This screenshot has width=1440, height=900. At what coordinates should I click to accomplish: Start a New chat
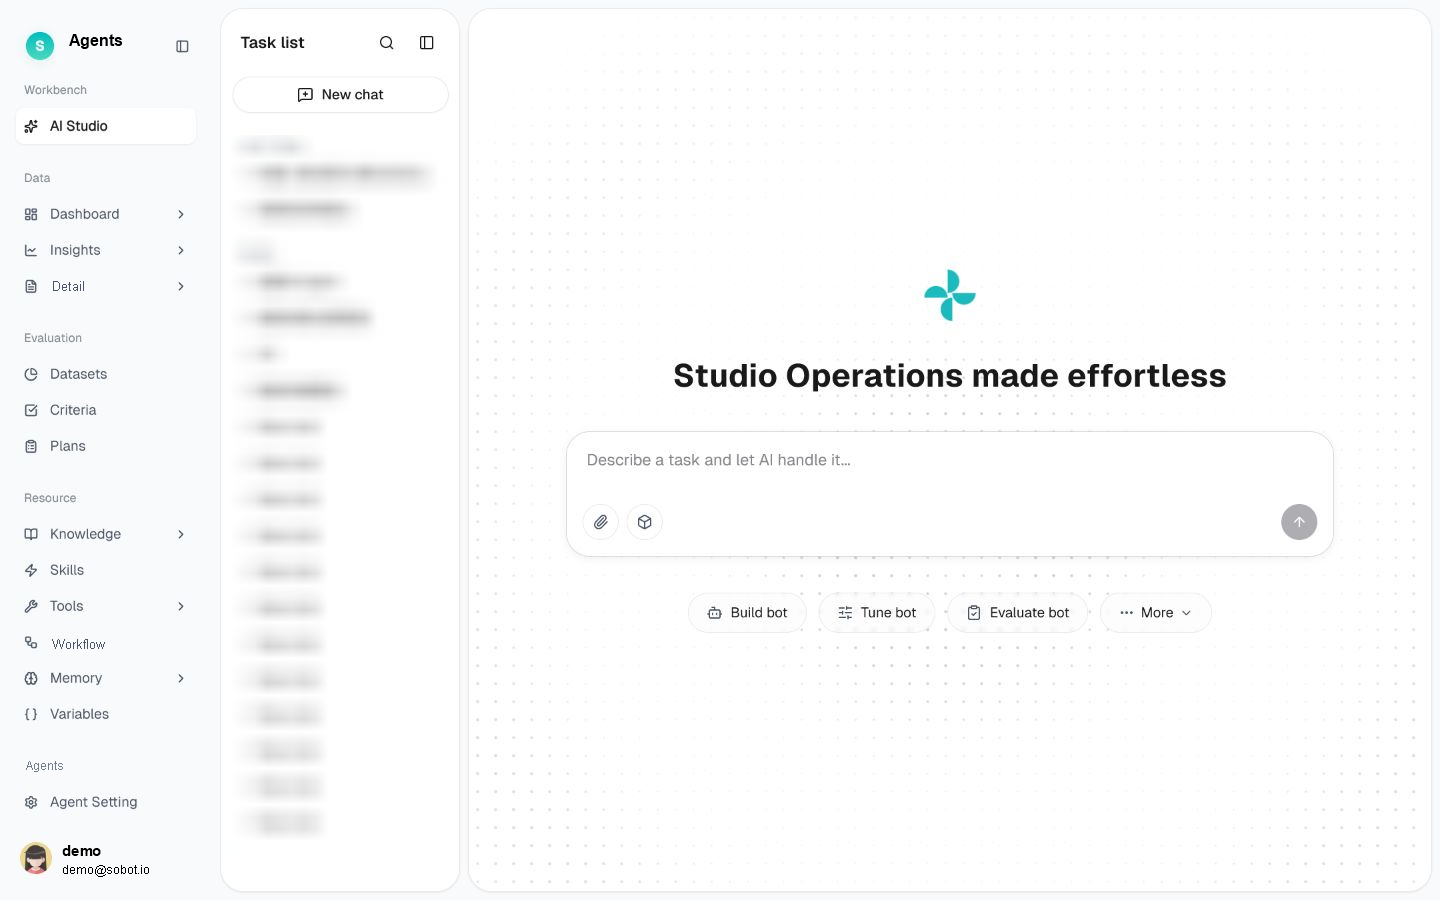[x=341, y=95]
